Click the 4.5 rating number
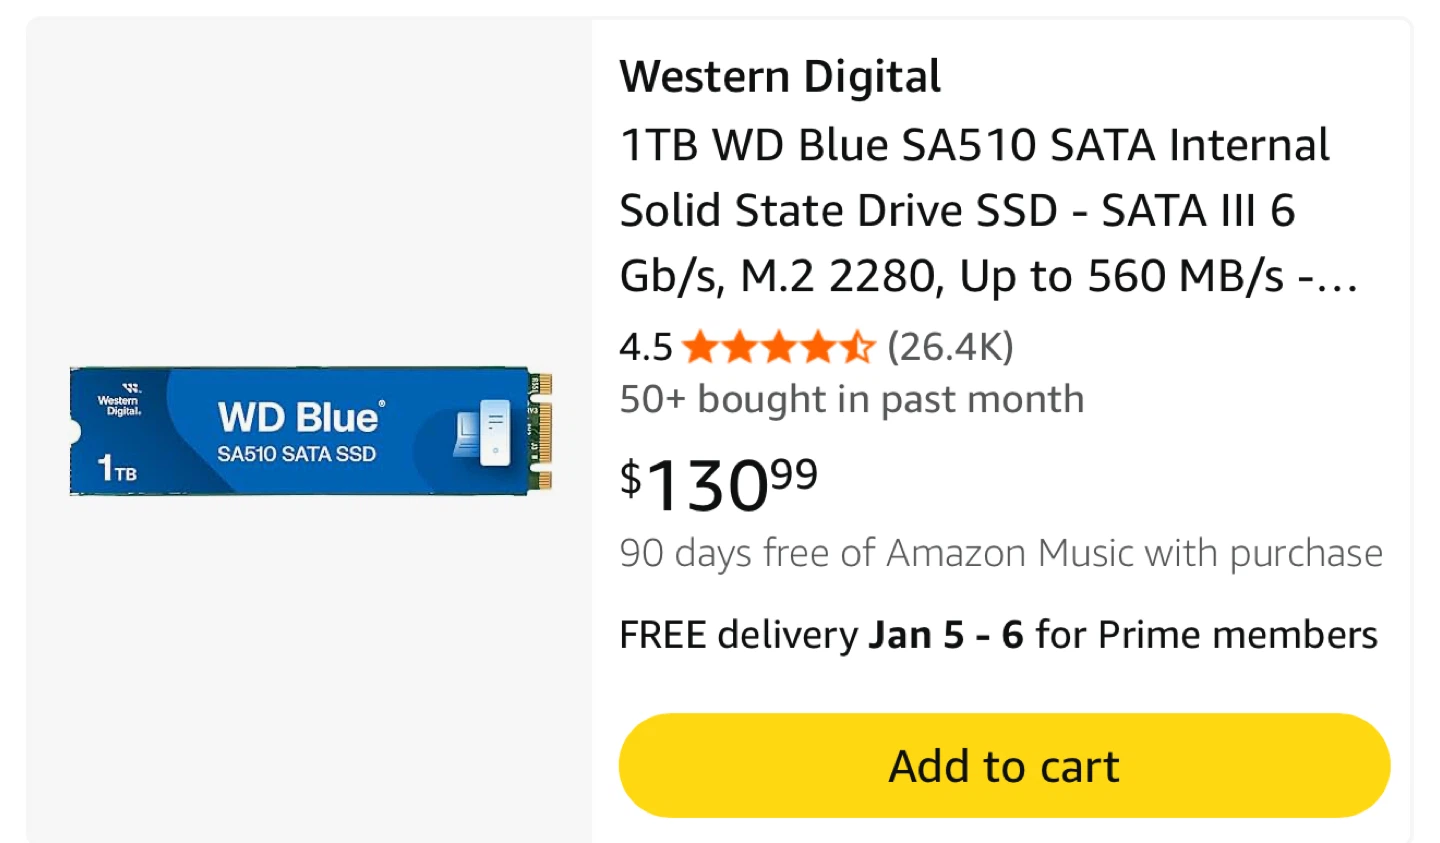The height and width of the screenshot is (843, 1440). click(645, 347)
